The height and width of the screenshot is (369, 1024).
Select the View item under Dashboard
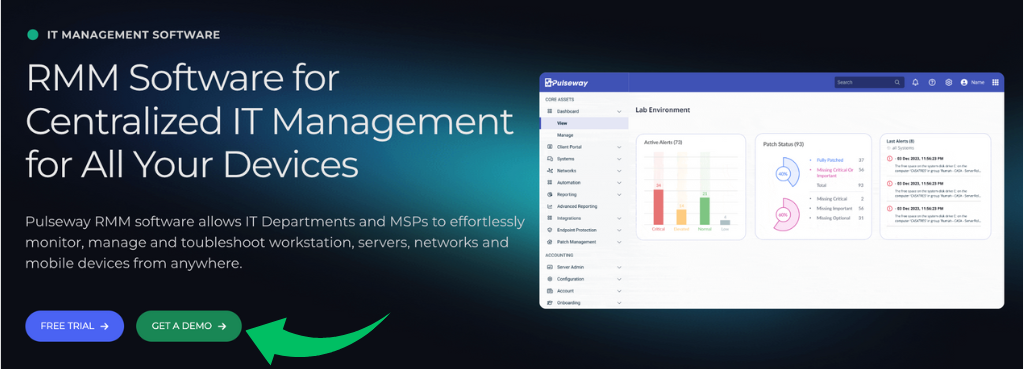(x=584, y=123)
